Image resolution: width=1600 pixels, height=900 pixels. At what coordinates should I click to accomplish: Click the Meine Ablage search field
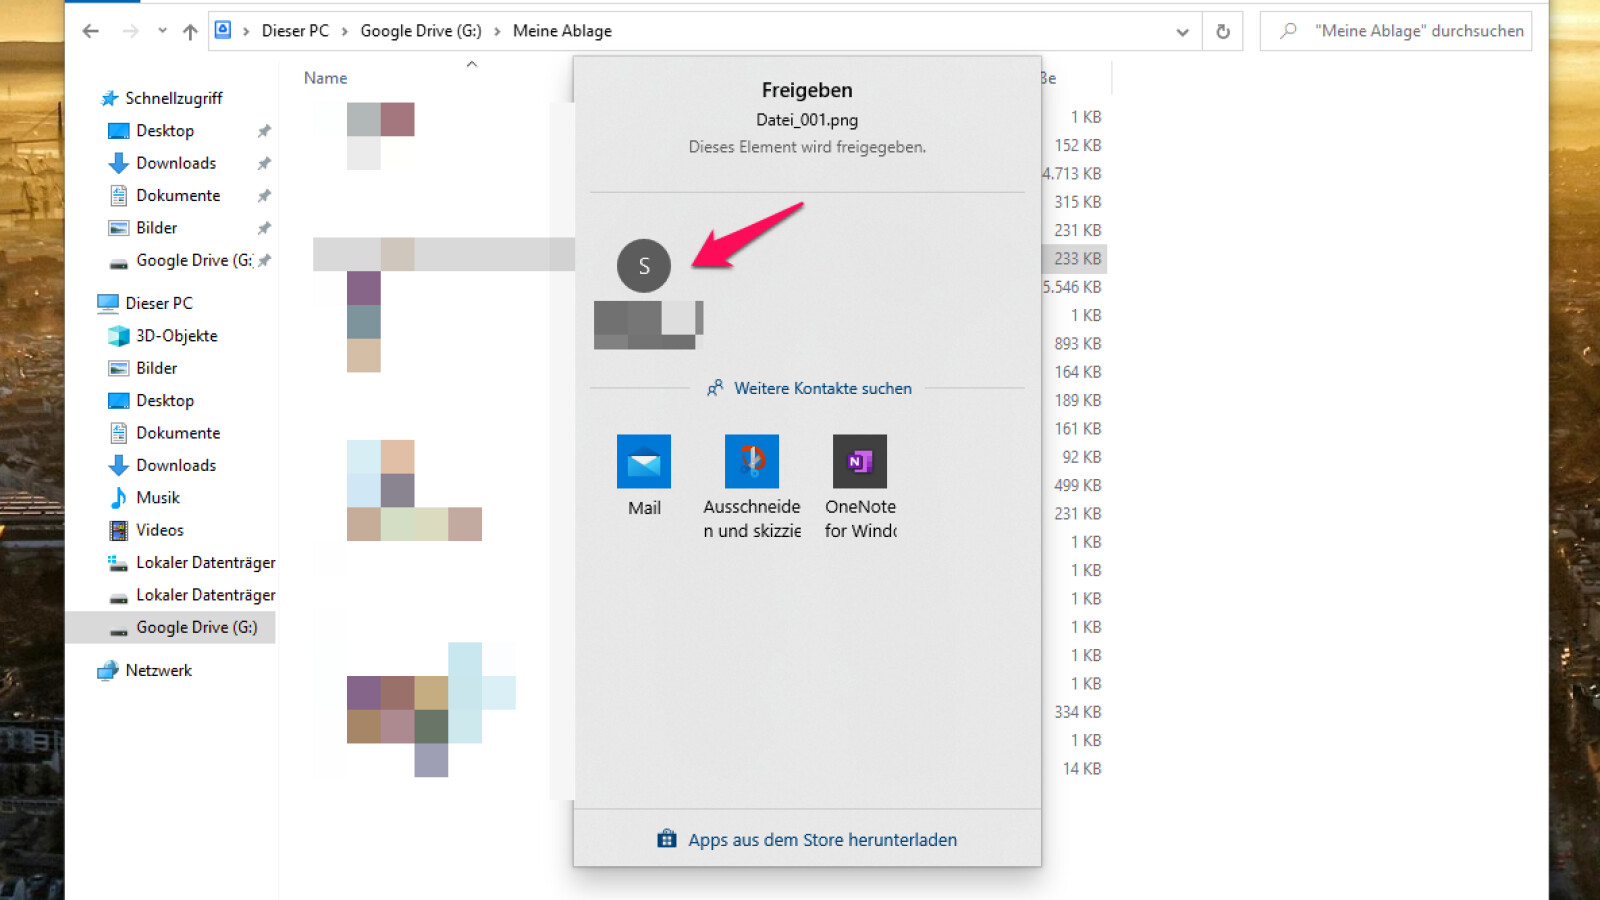(x=1410, y=31)
